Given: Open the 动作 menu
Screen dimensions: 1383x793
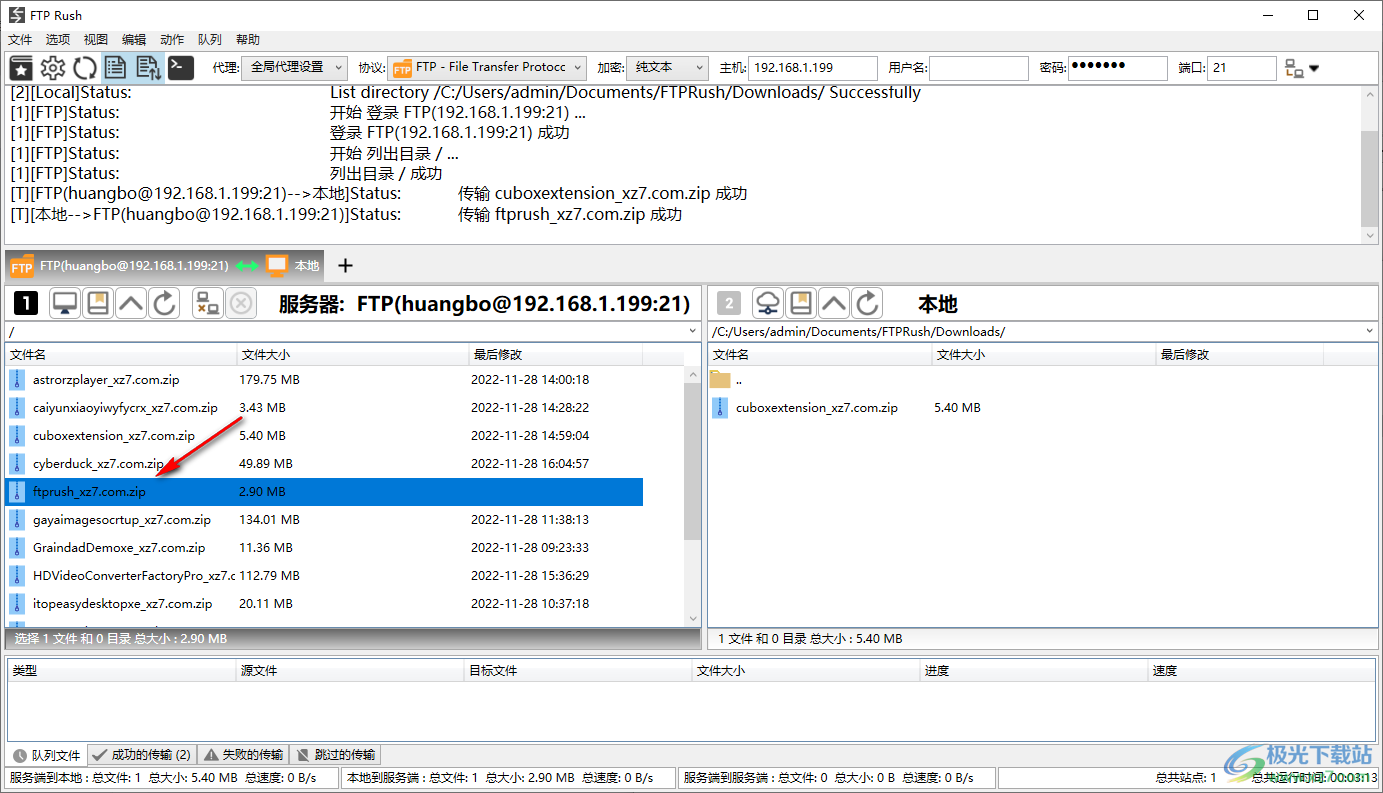Looking at the screenshot, I should pyautogui.click(x=172, y=40).
